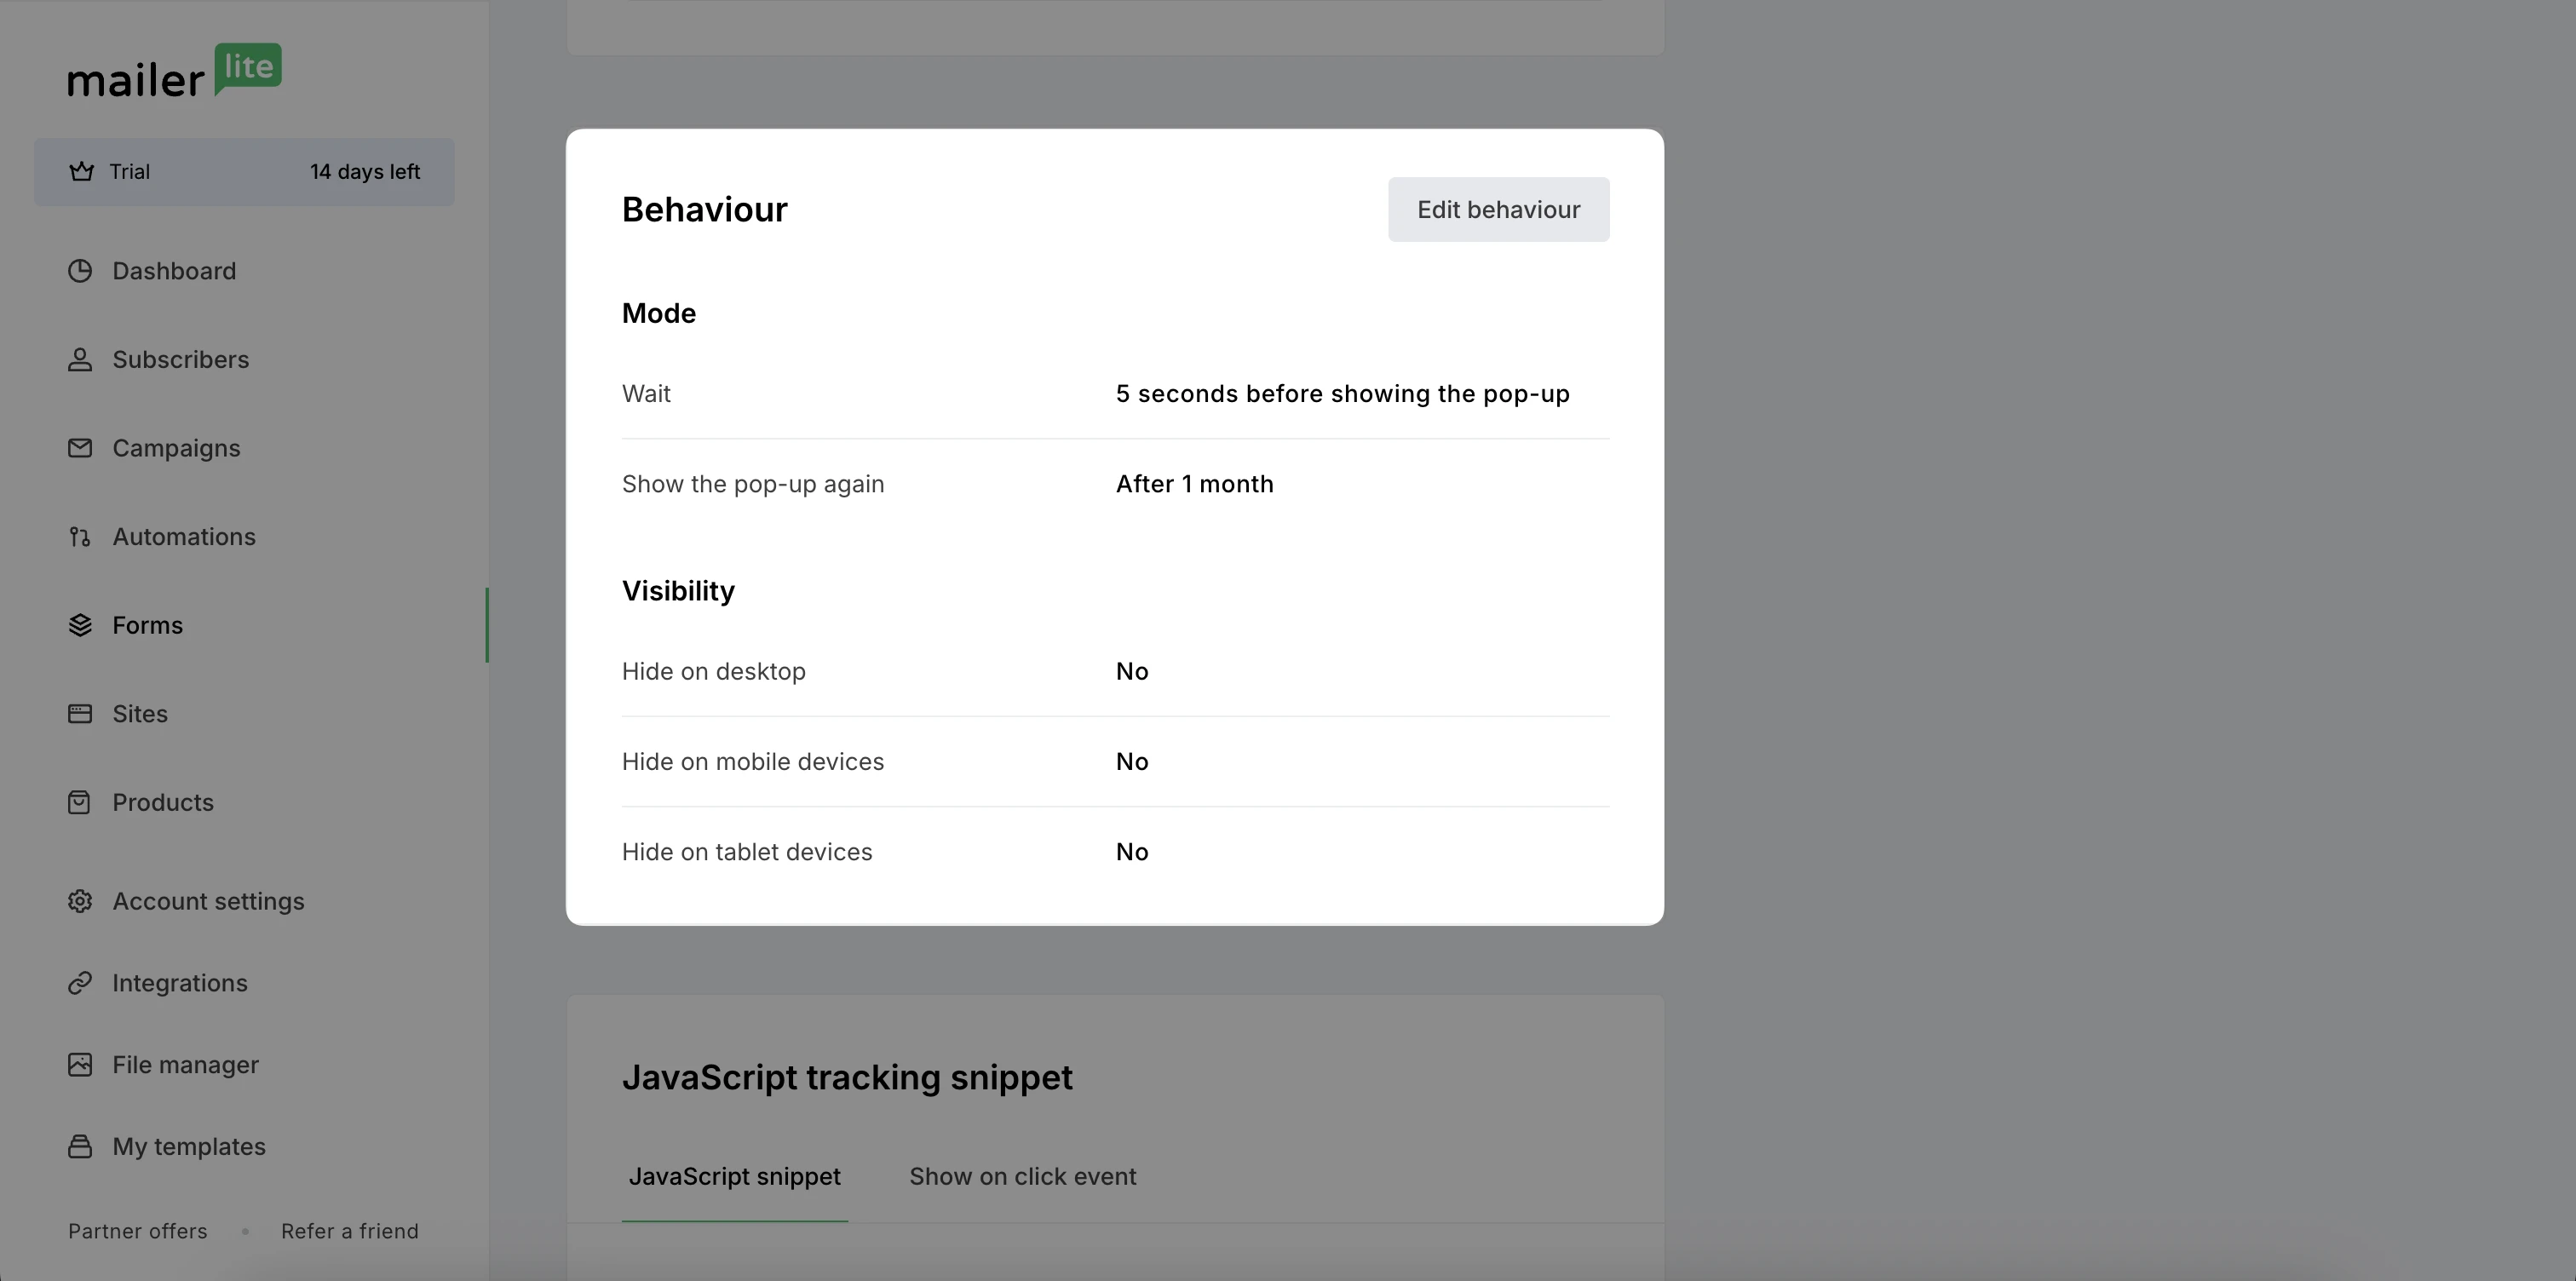Click the Integrations link icon
The height and width of the screenshot is (1281, 2576).
tap(80, 983)
